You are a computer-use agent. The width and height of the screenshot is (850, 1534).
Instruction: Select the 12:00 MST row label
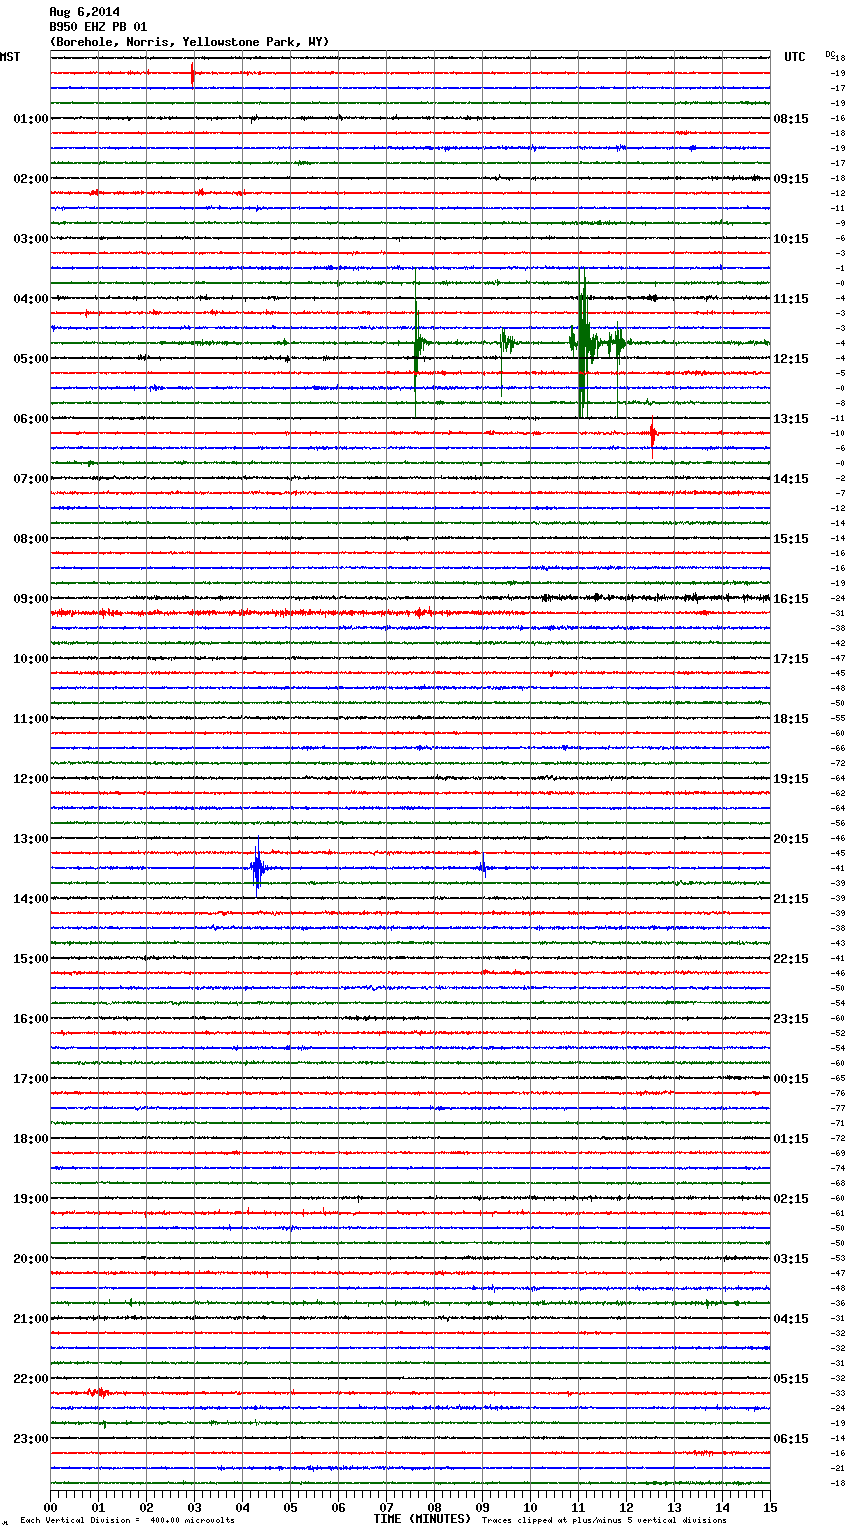30,779
